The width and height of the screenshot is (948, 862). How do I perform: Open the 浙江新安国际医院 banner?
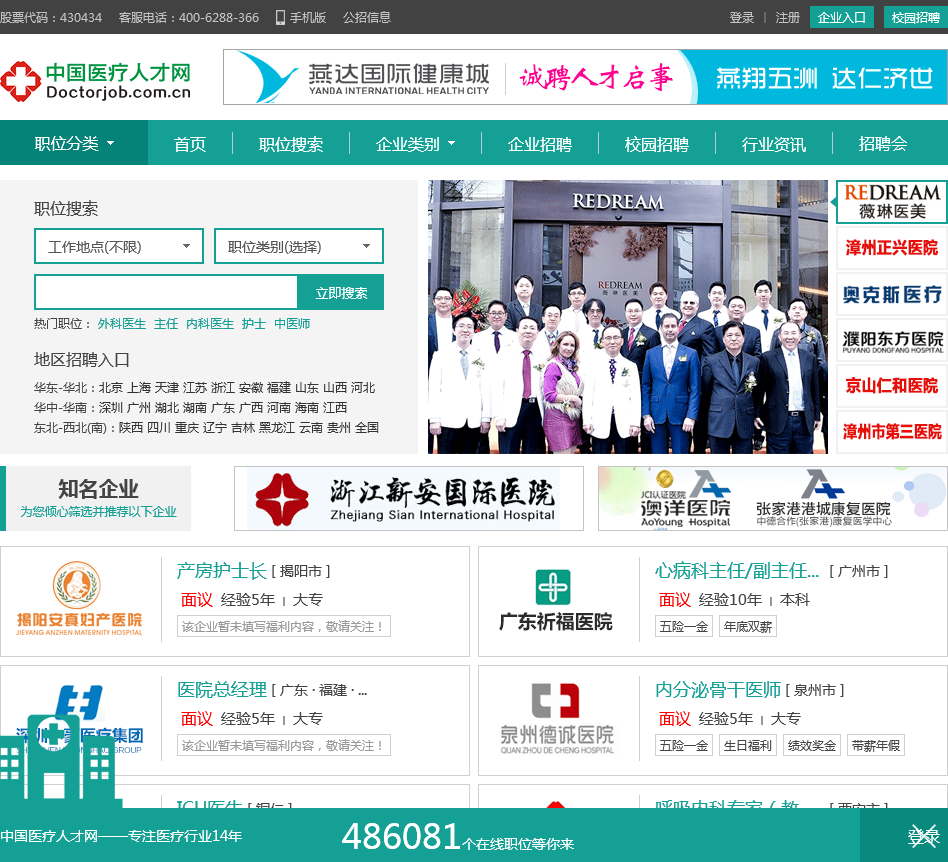pos(409,499)
